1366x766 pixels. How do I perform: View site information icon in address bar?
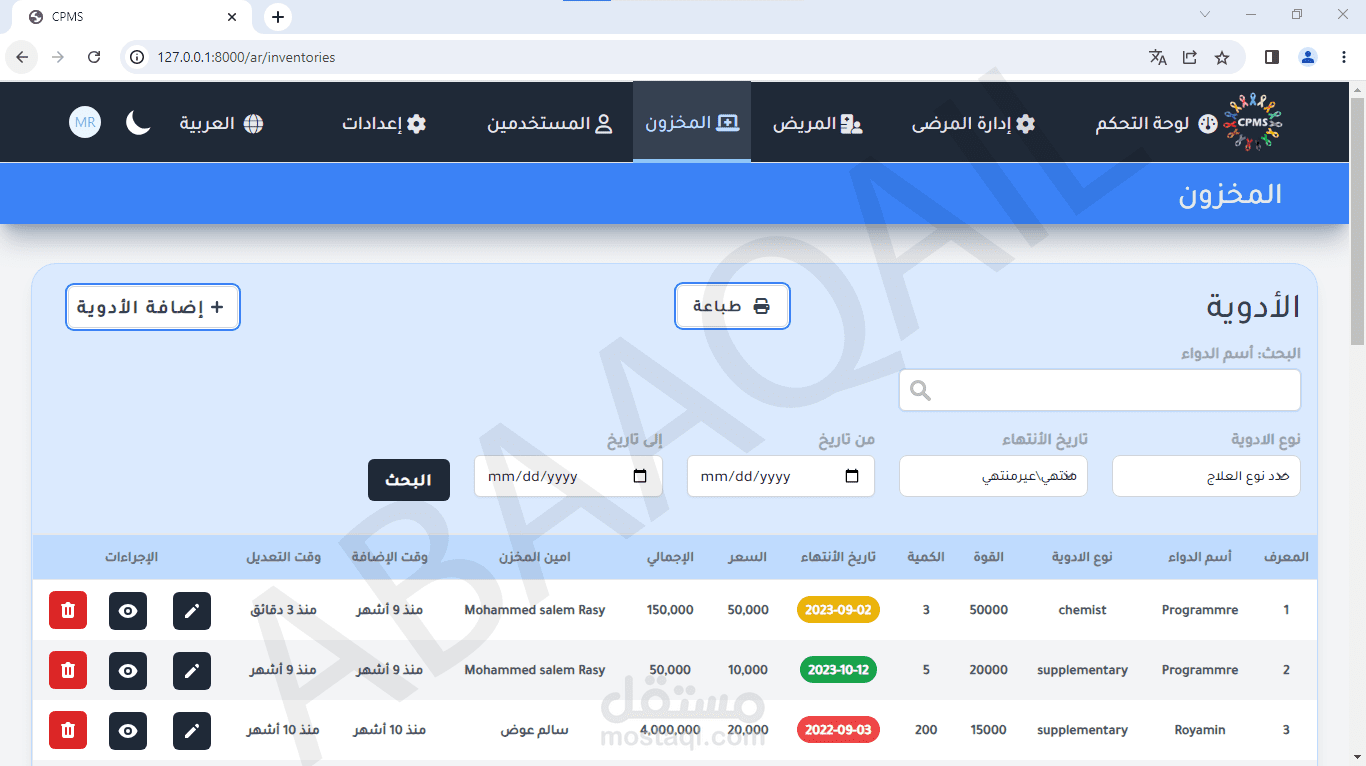[x=136, y=57]
